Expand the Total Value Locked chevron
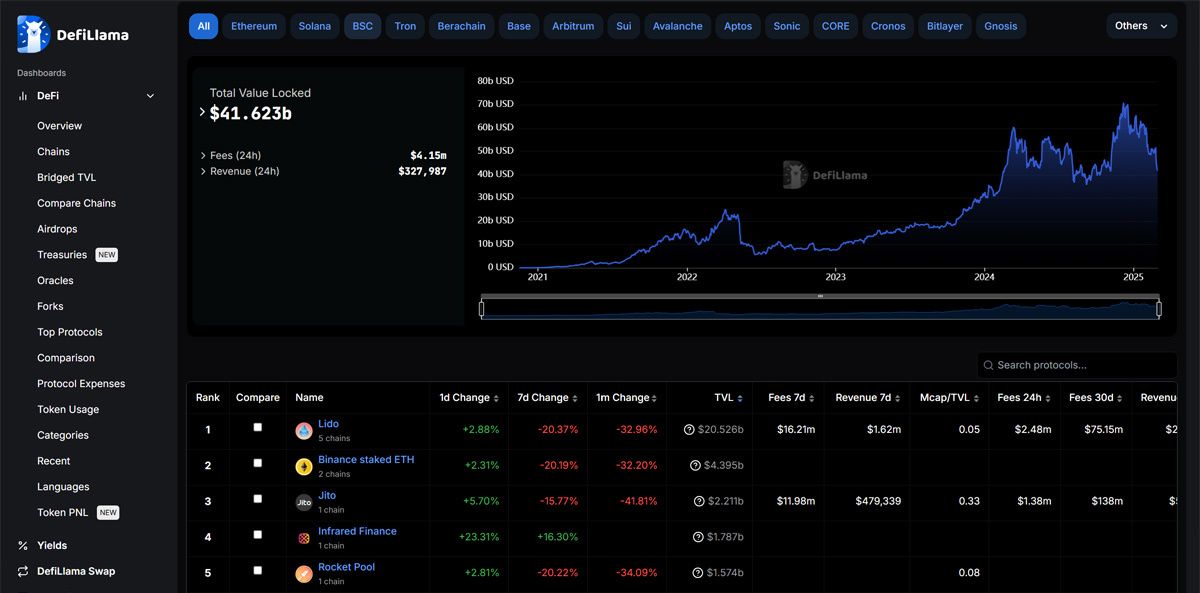 [x=202, y=112]
